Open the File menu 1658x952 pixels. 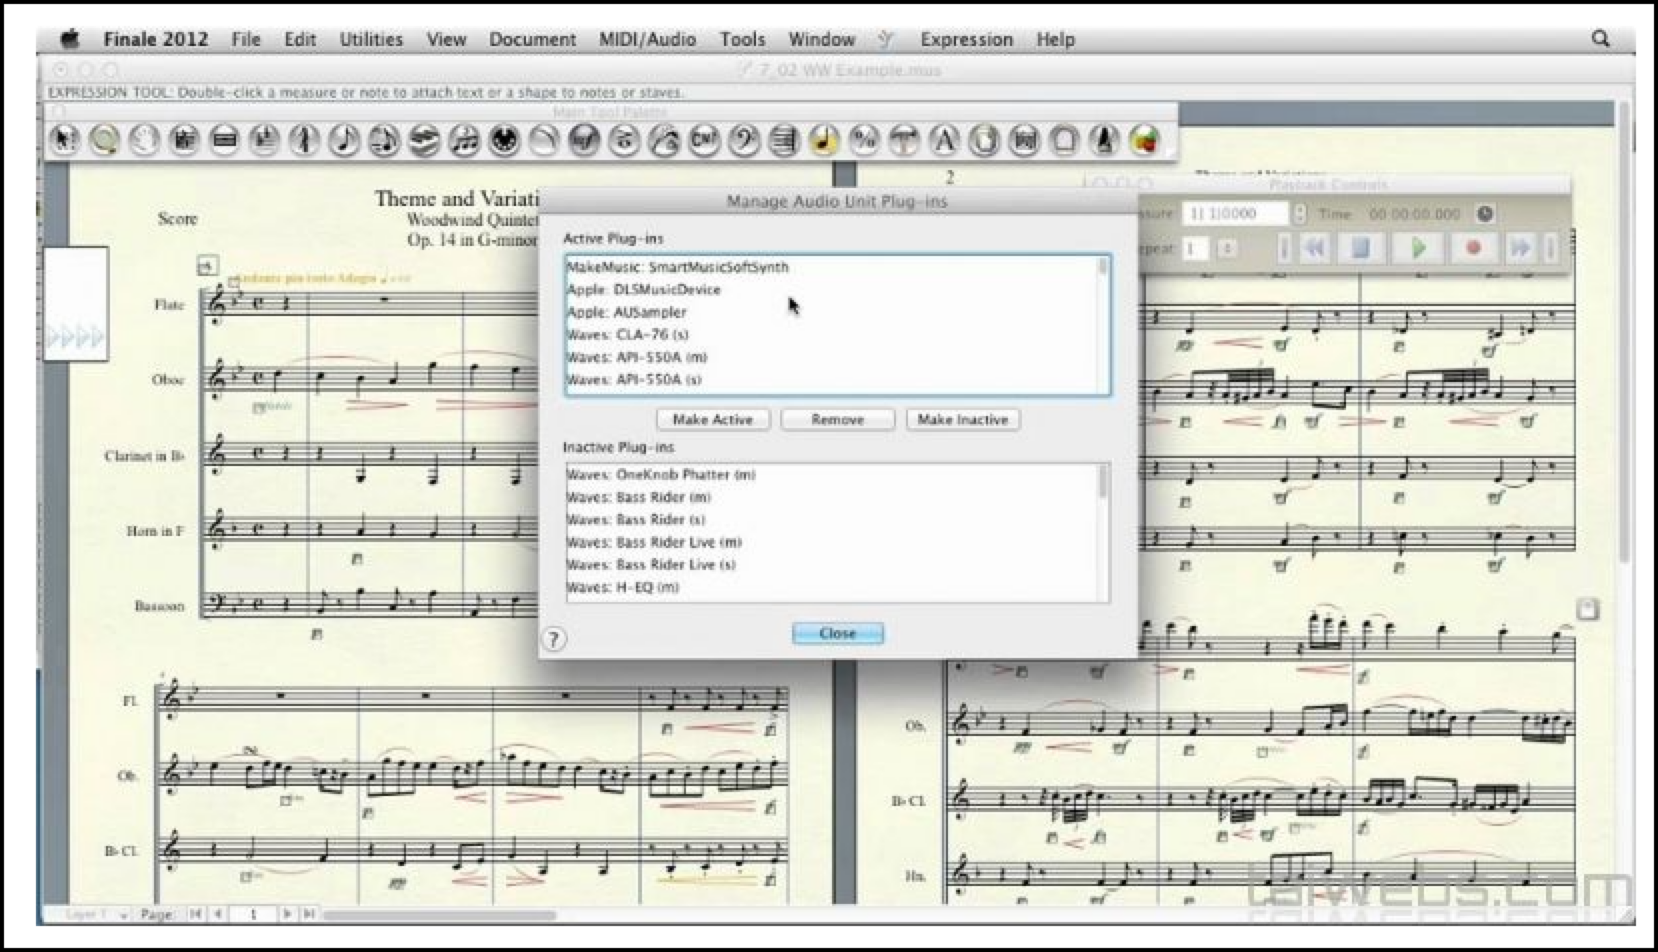pyautogui.click(x=246, y=39)
